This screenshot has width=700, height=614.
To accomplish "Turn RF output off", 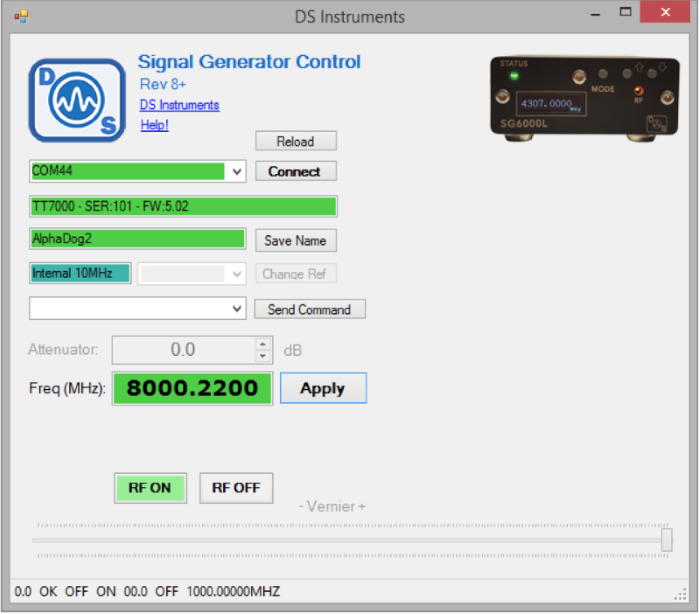I will [236, 488].
